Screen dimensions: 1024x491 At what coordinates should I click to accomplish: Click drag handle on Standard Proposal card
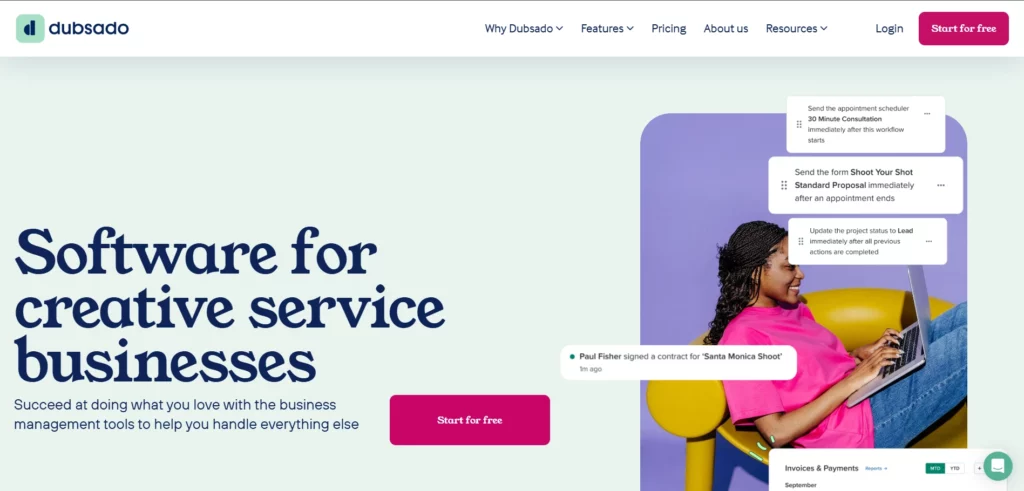784,185
